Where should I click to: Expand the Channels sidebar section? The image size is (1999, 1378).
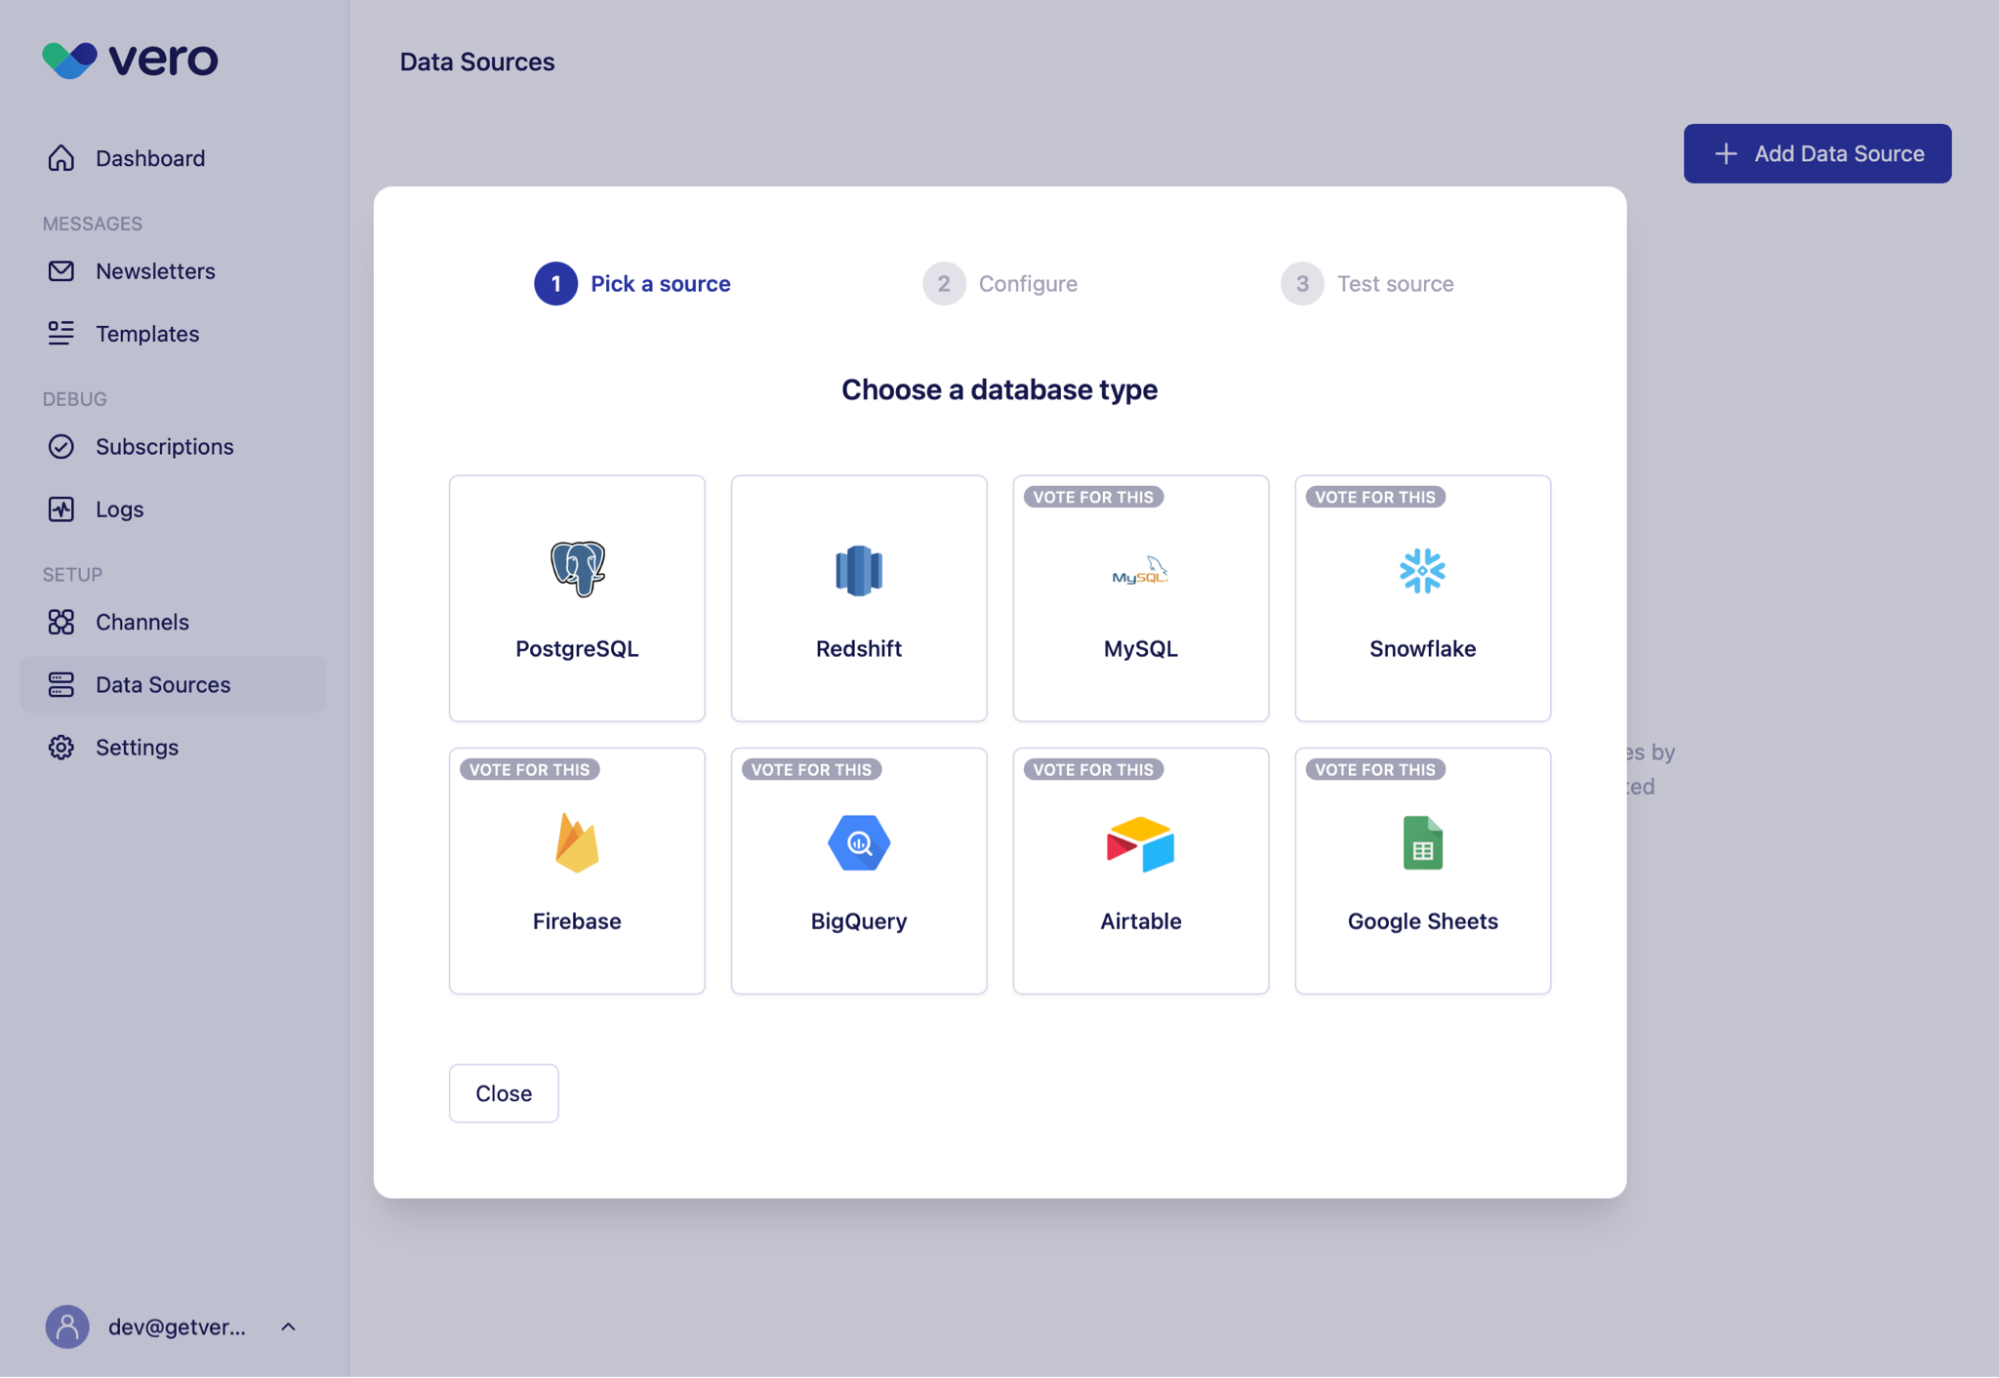click(141, 620)
